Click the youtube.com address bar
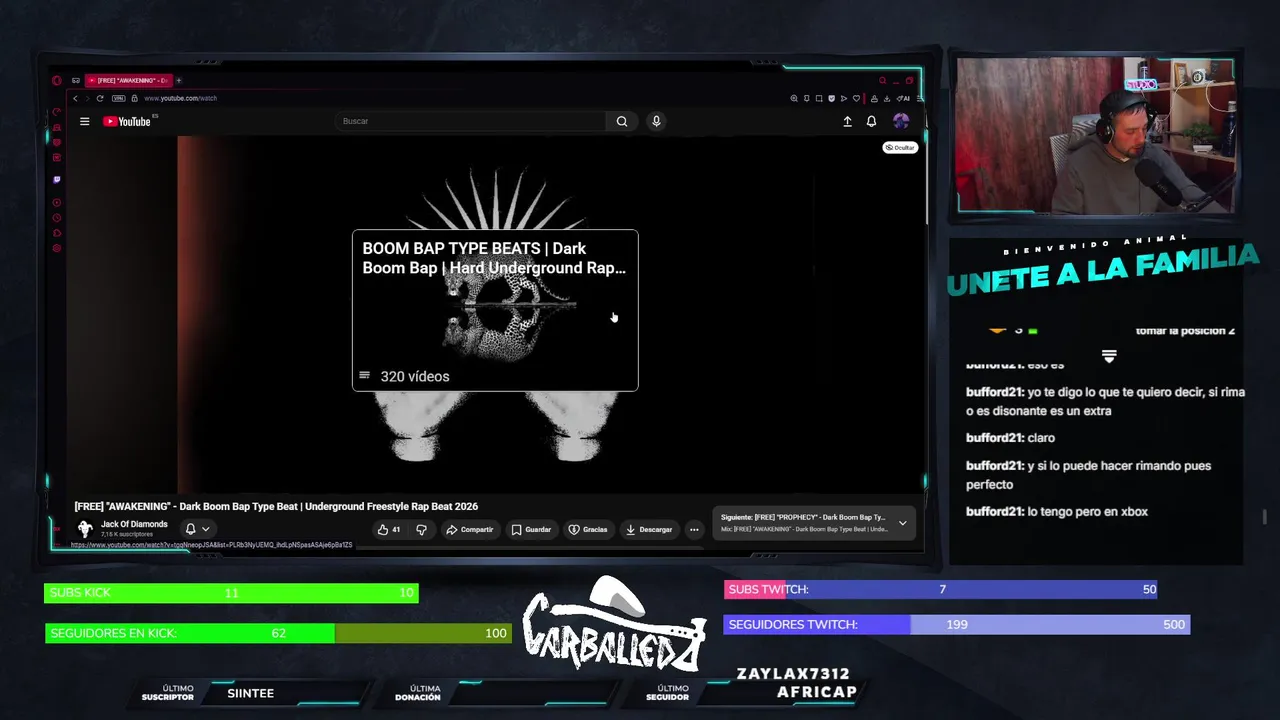This screenshot has width=1280, height=720. 180,98
